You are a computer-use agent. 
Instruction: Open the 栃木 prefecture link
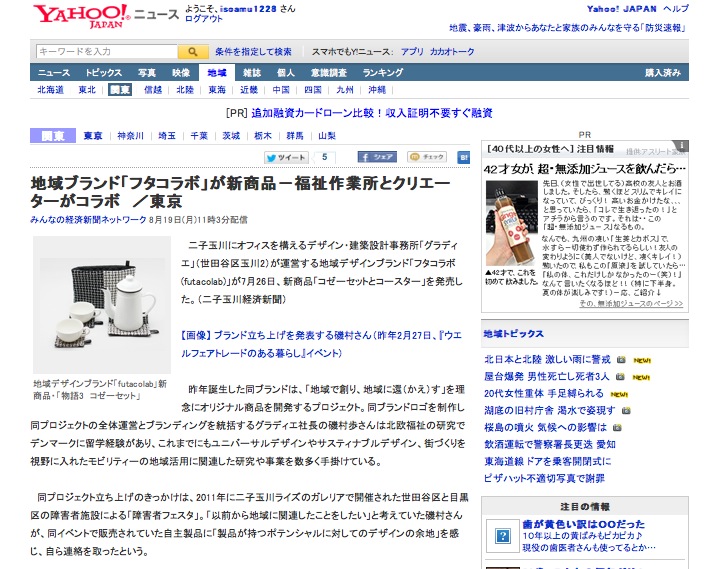[x=263, y=136]
